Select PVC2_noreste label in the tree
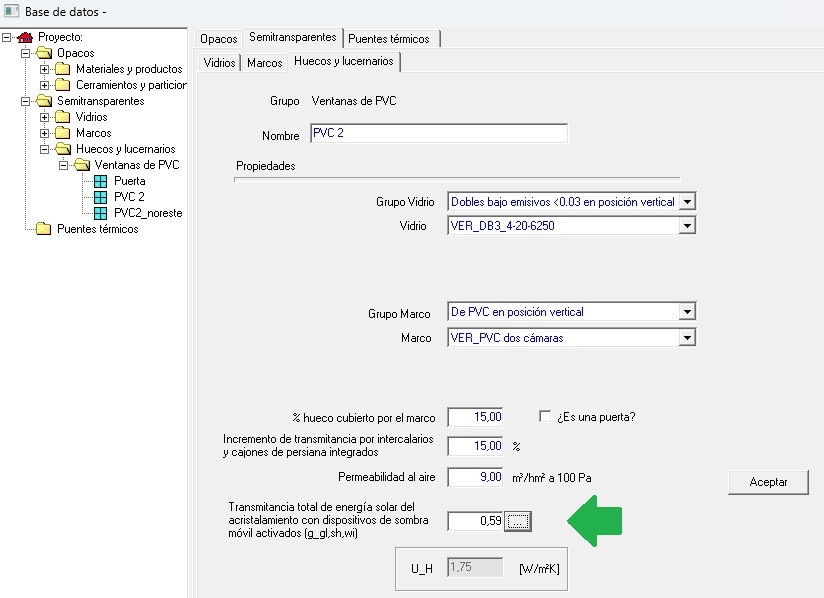Screen dimensions: 824x598 coord(148,213)
